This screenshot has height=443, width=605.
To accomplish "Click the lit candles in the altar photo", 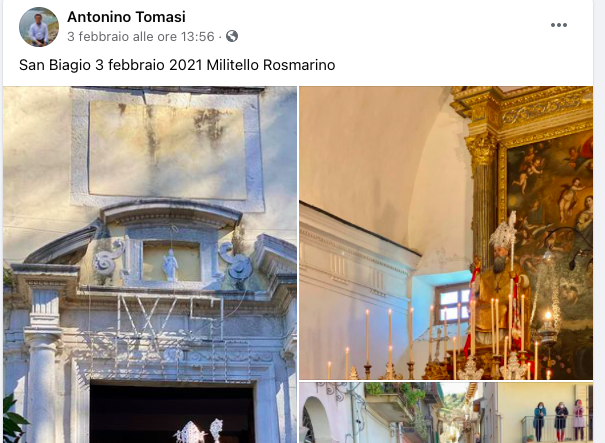I will [x=432, y=340].
